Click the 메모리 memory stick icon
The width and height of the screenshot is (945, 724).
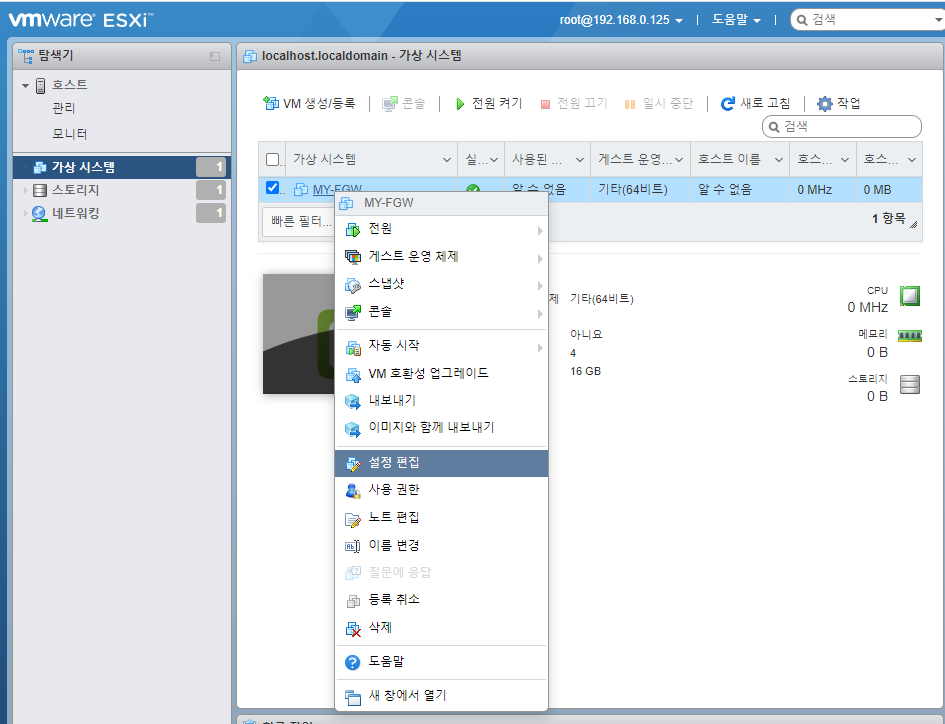pos(909,336)
